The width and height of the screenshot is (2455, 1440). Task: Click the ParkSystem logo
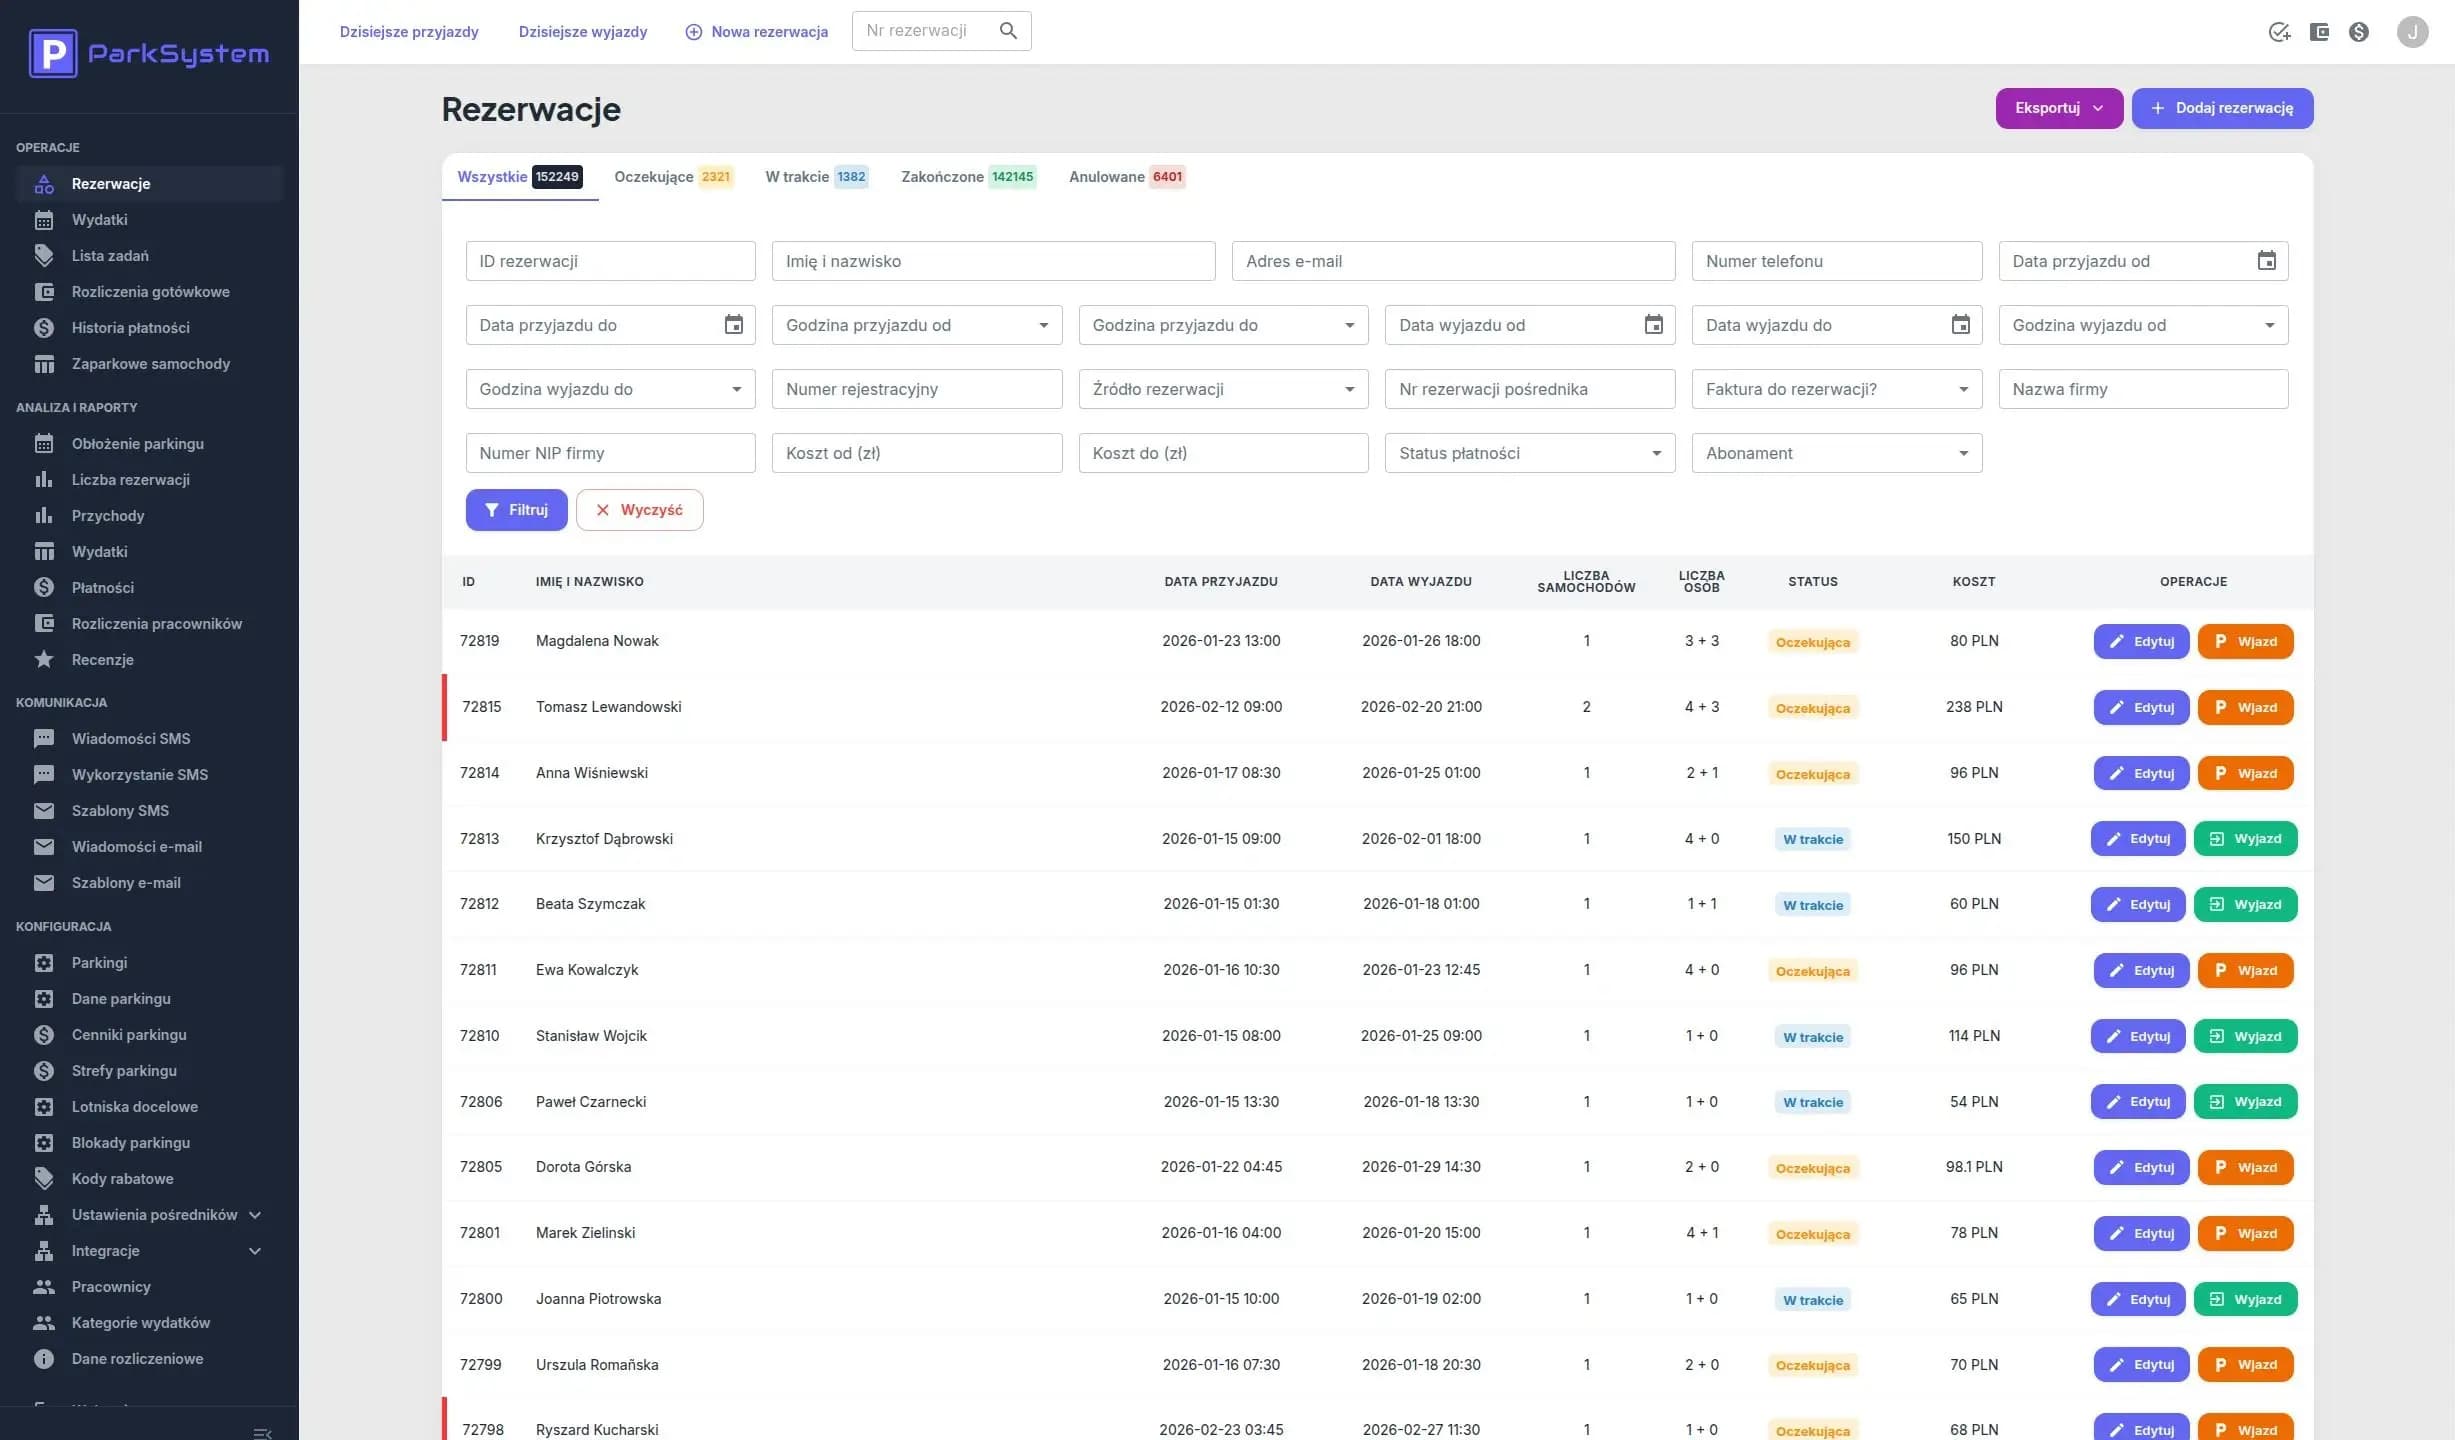tap(147, 52)
